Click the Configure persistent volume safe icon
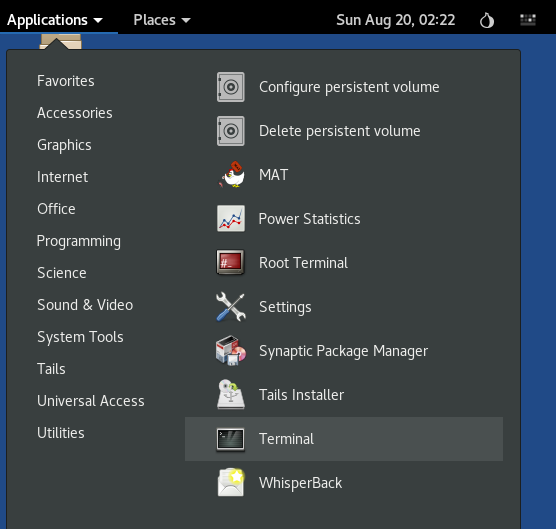 tap(230, 87)
